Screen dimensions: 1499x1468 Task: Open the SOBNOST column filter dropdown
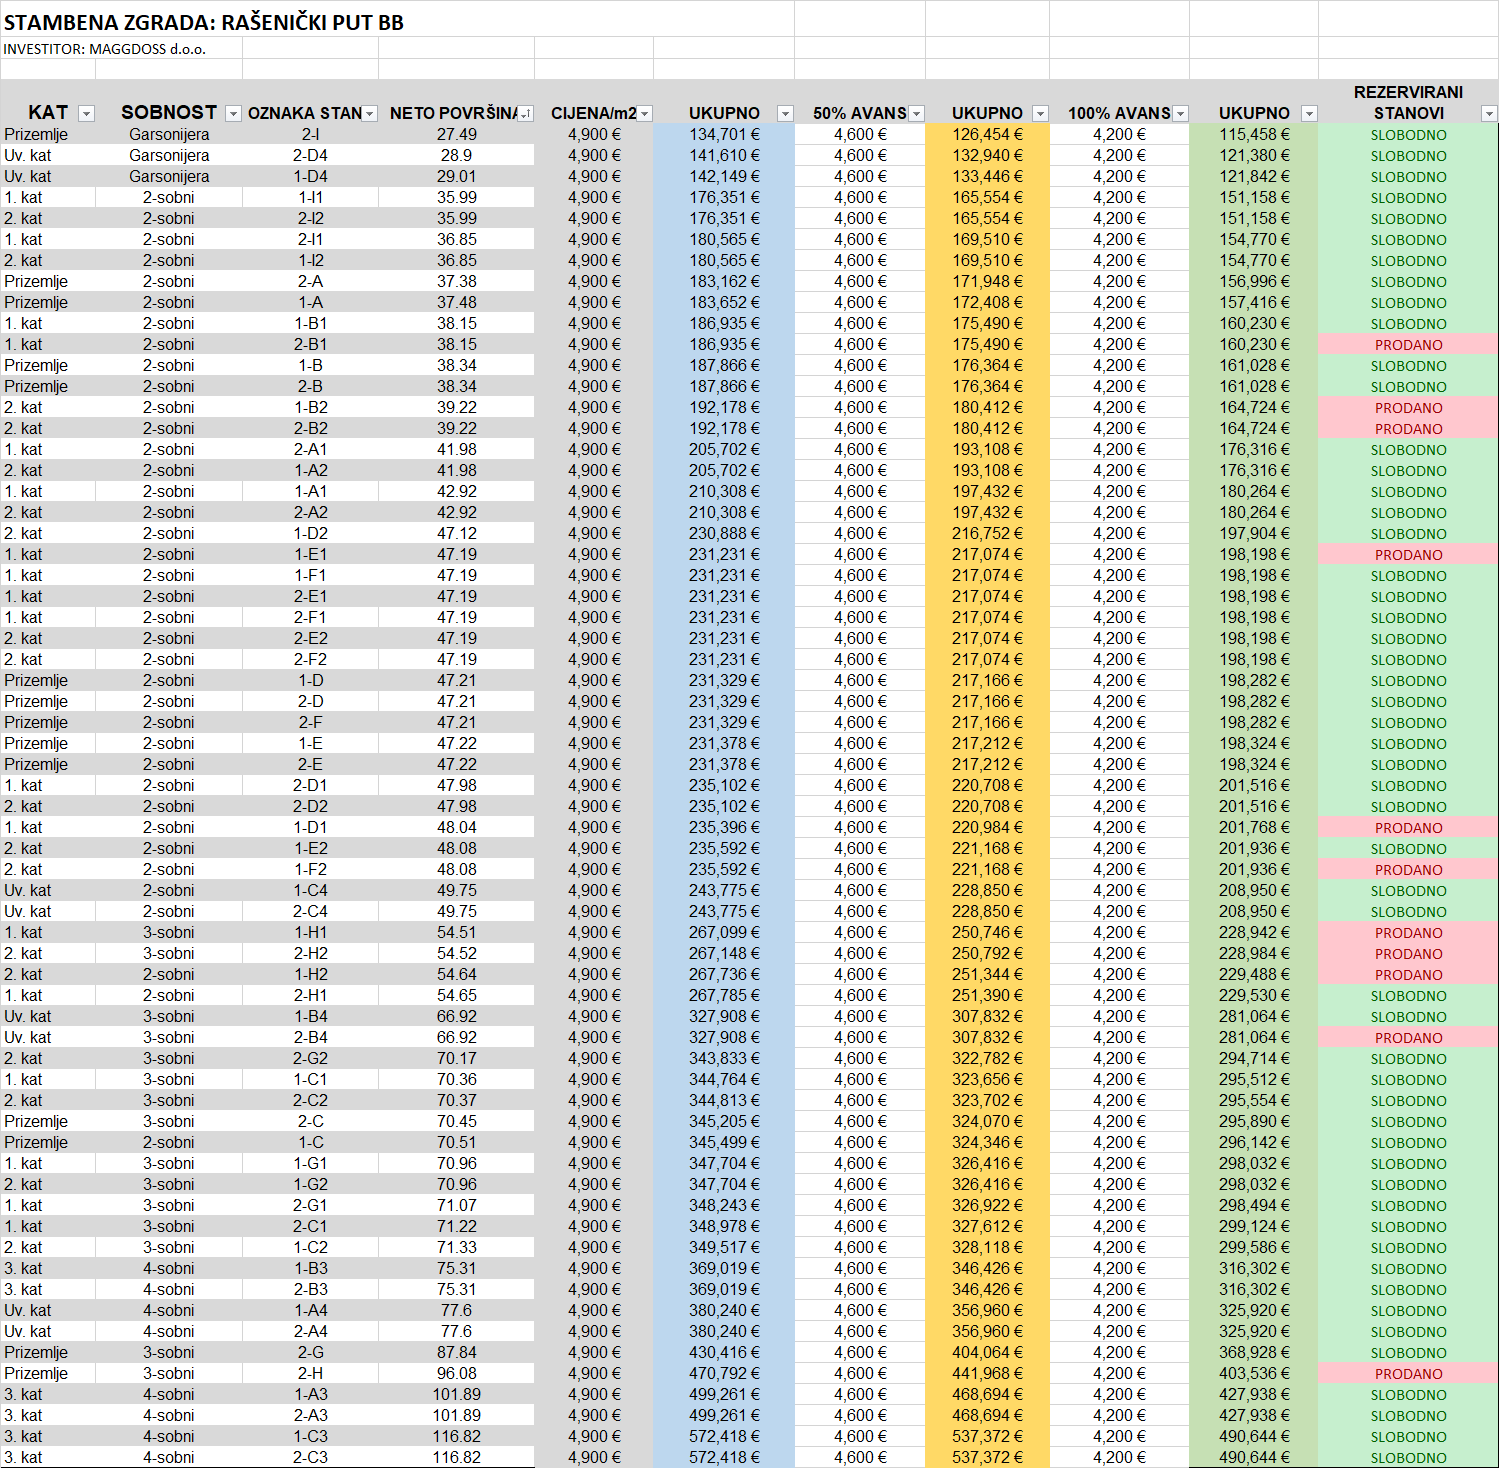(233, 114)
